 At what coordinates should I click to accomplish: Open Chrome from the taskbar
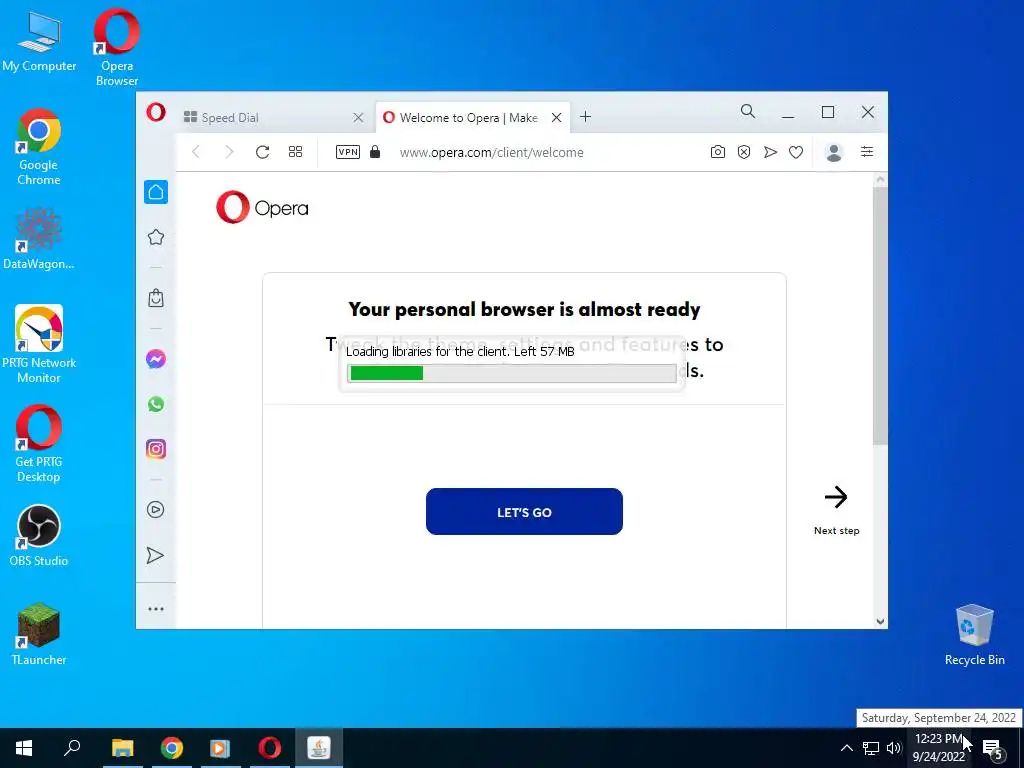pos(172,748)
